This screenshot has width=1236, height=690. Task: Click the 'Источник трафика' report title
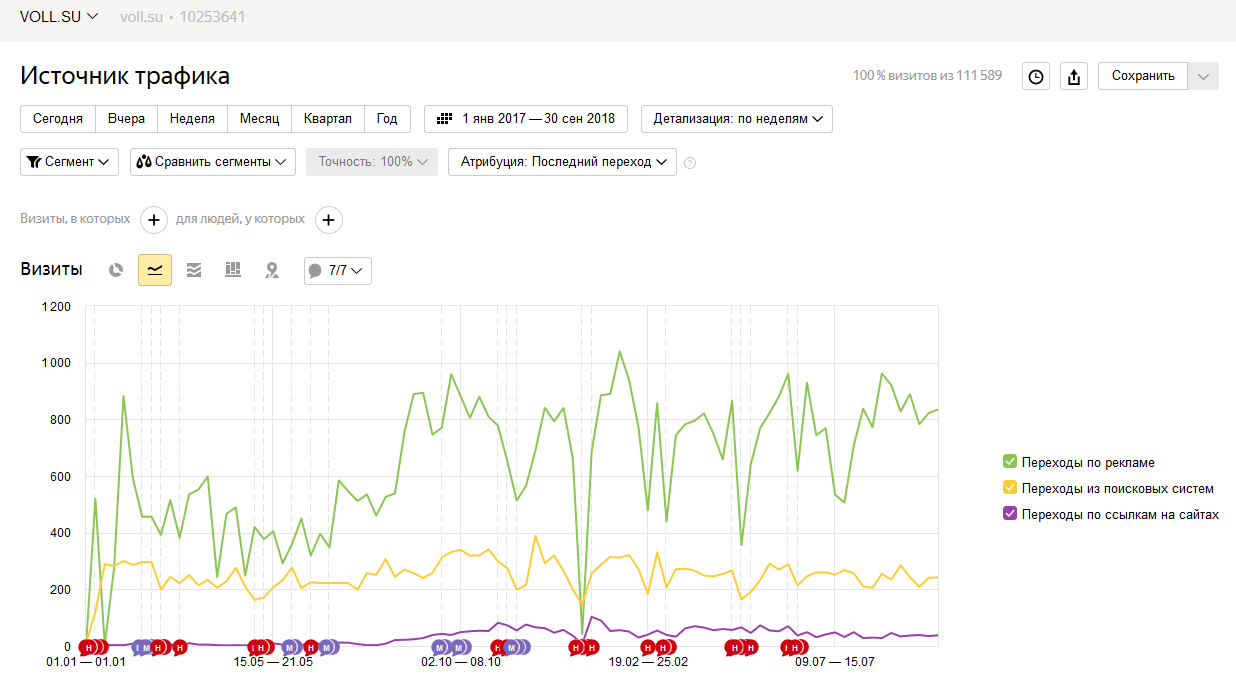pos(125,76)
